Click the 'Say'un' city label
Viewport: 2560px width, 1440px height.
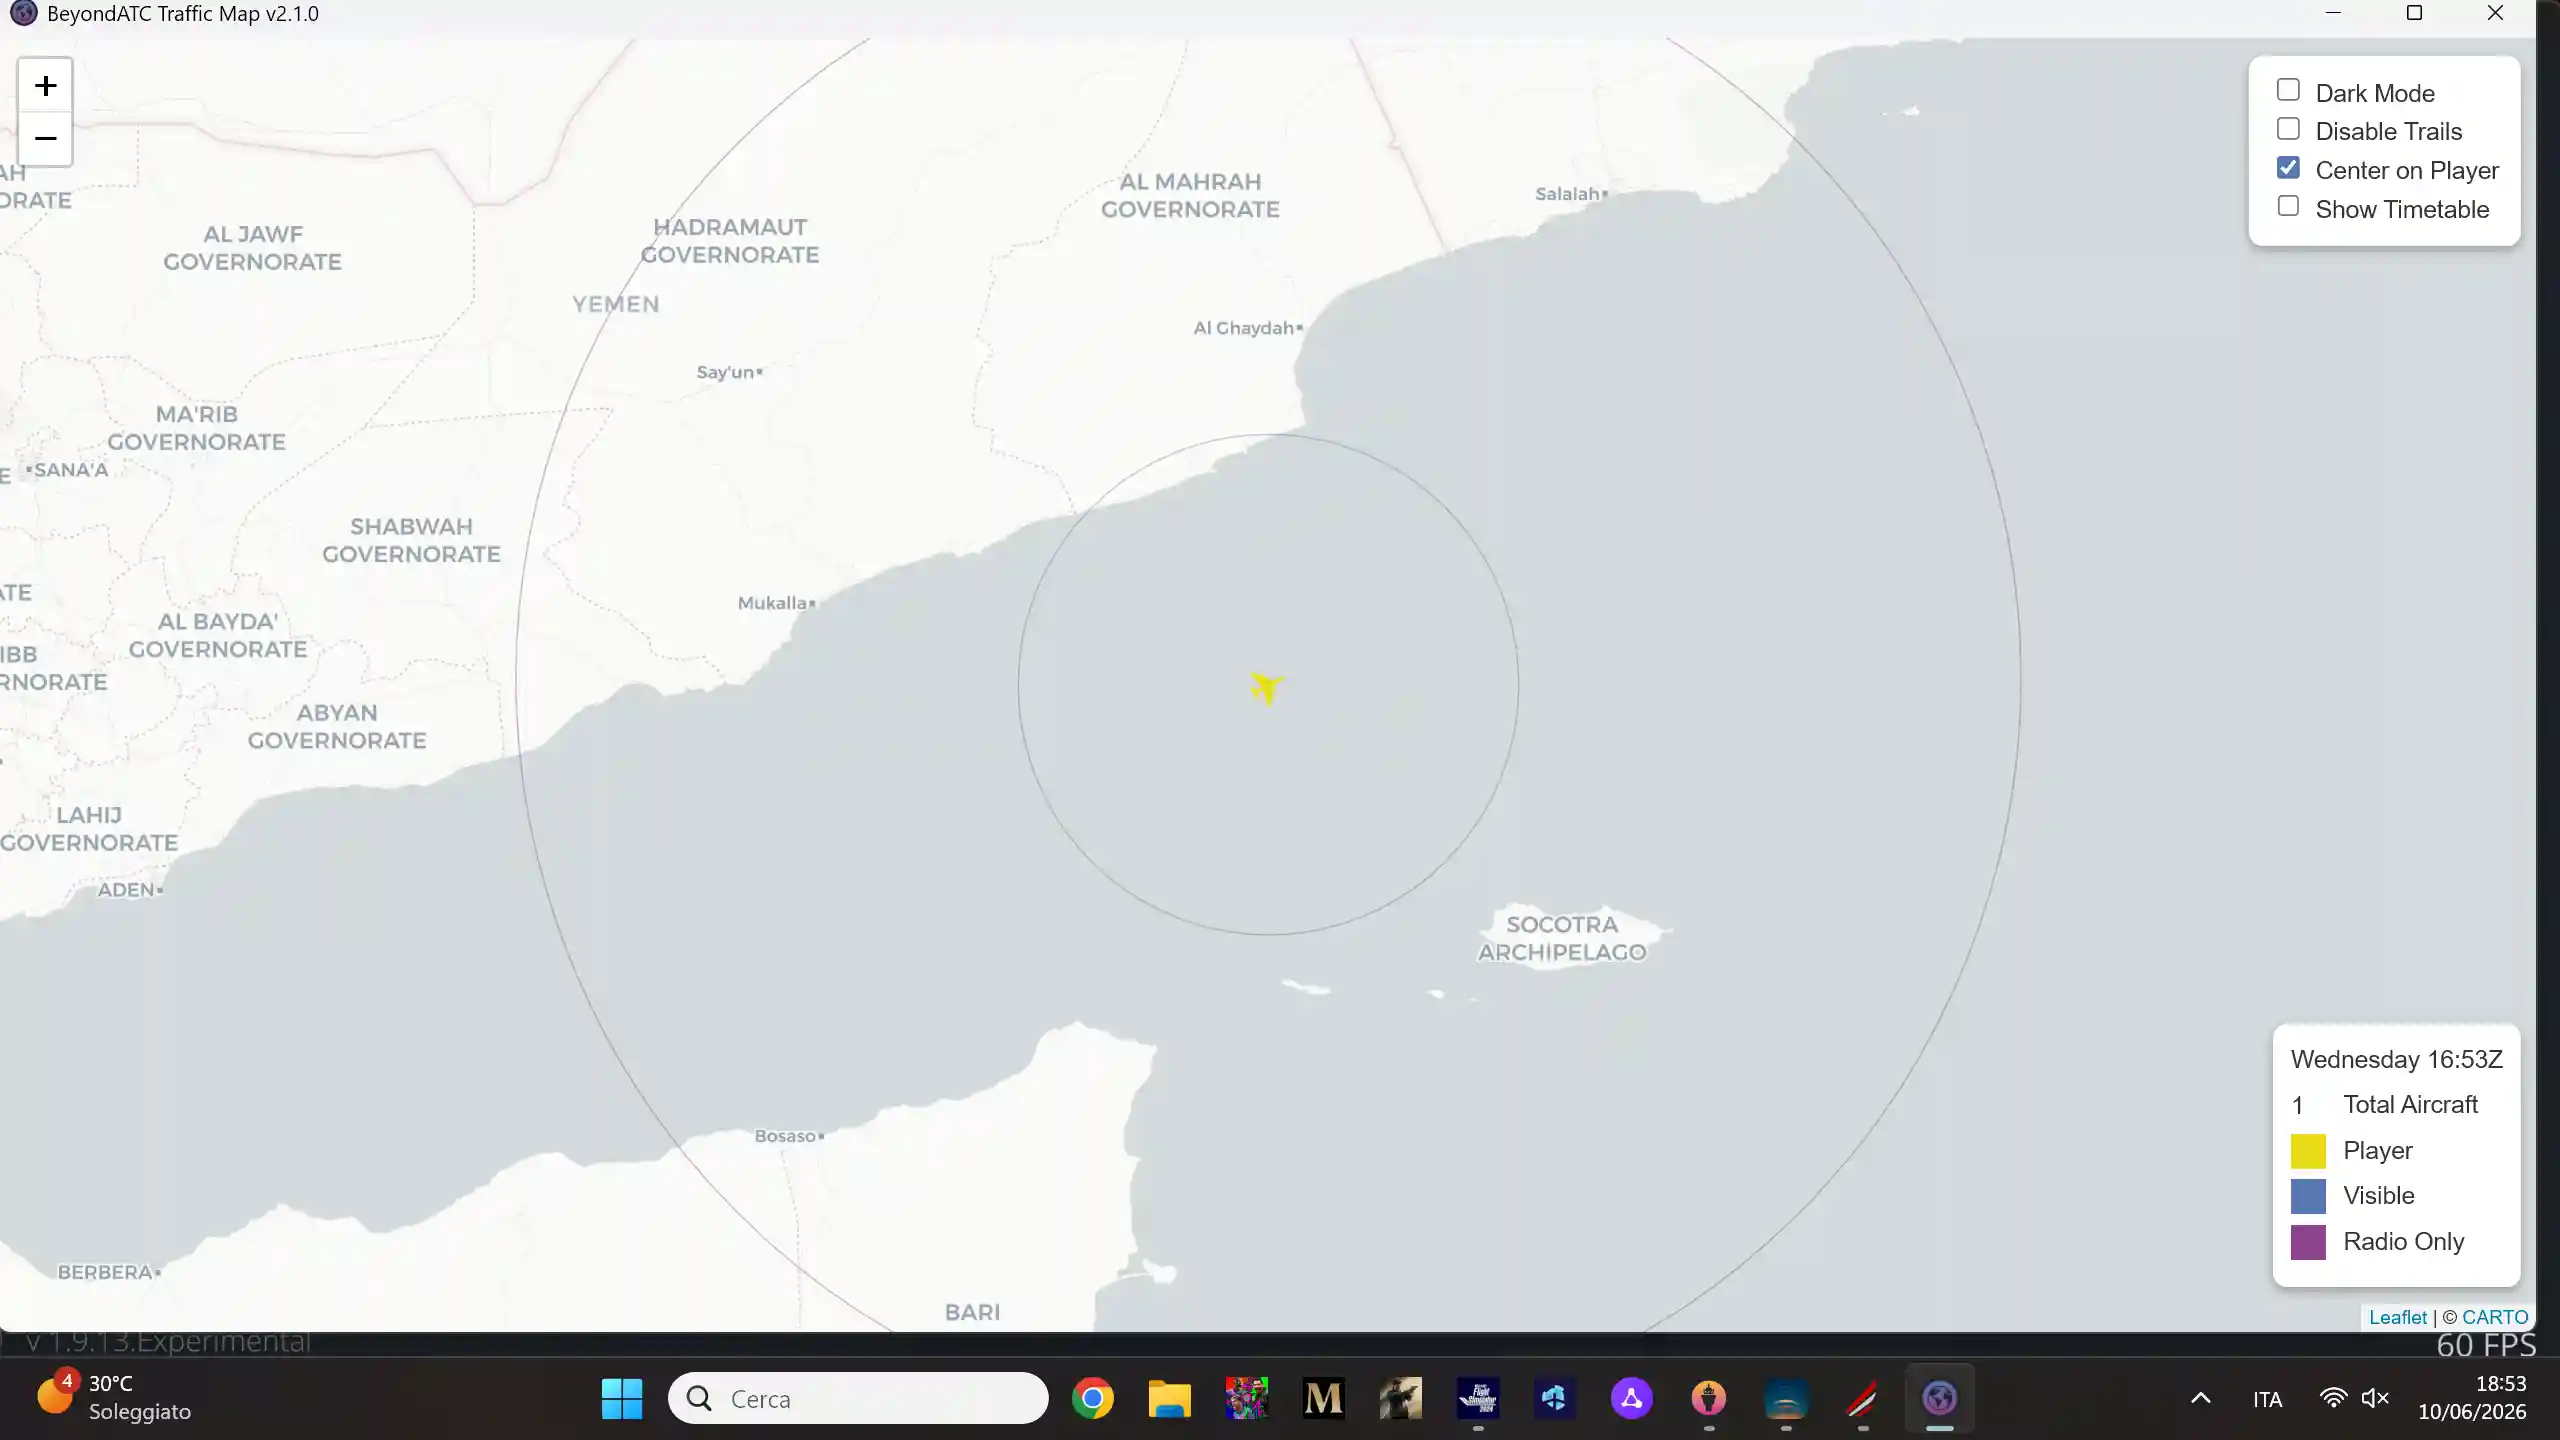[x=725, y=372]
